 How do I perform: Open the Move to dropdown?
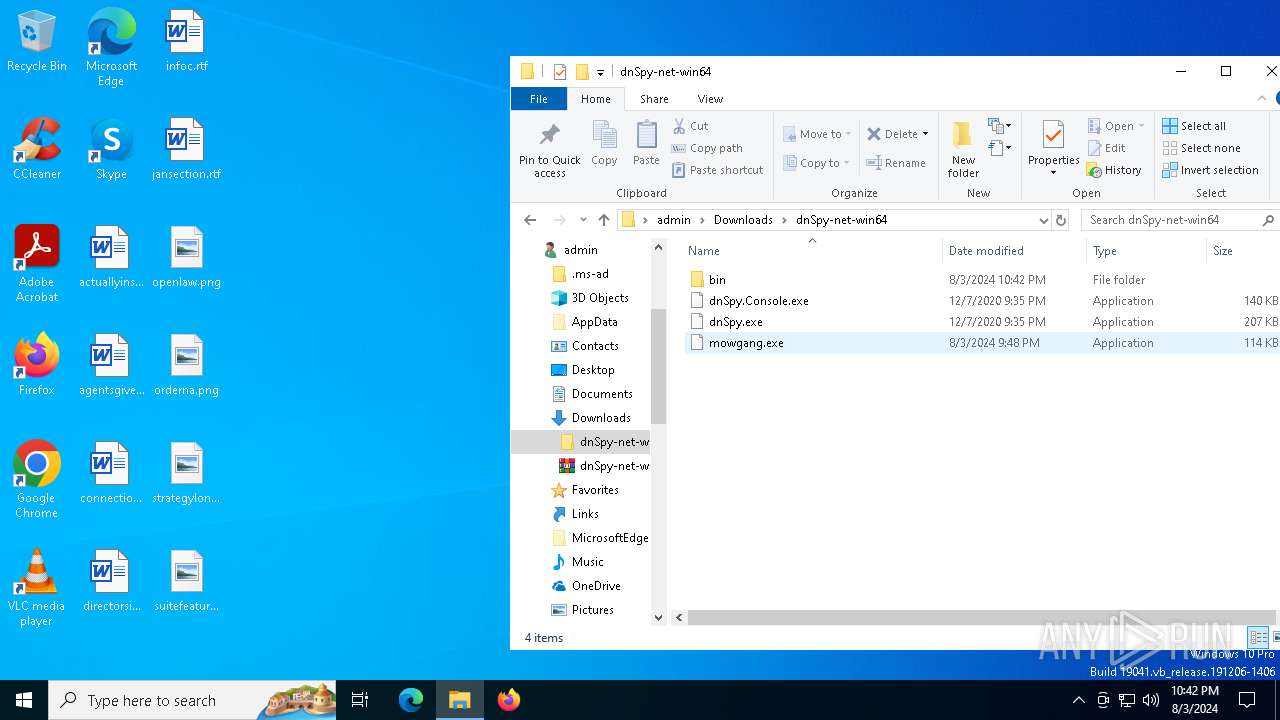(x=817, y=134)
